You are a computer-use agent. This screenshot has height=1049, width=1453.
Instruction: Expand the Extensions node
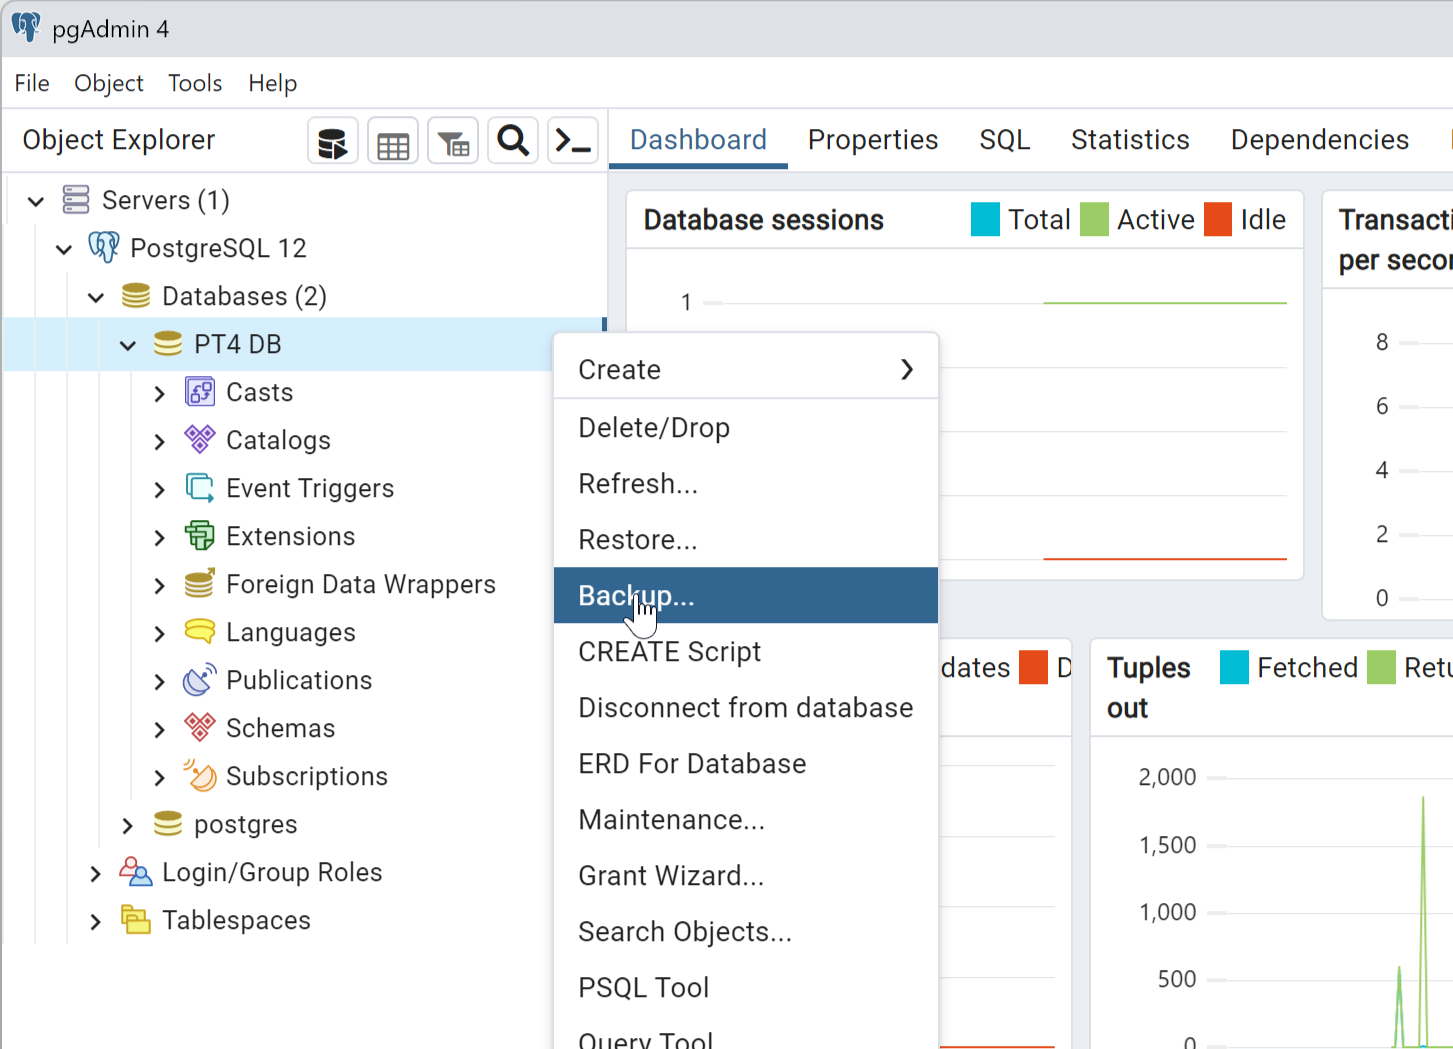tap(160, 537)
